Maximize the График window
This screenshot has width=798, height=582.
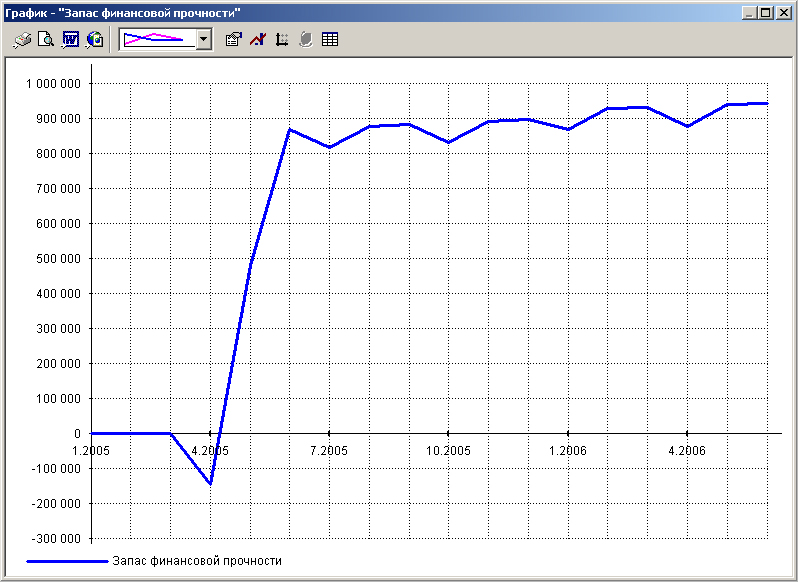point(765,13)
